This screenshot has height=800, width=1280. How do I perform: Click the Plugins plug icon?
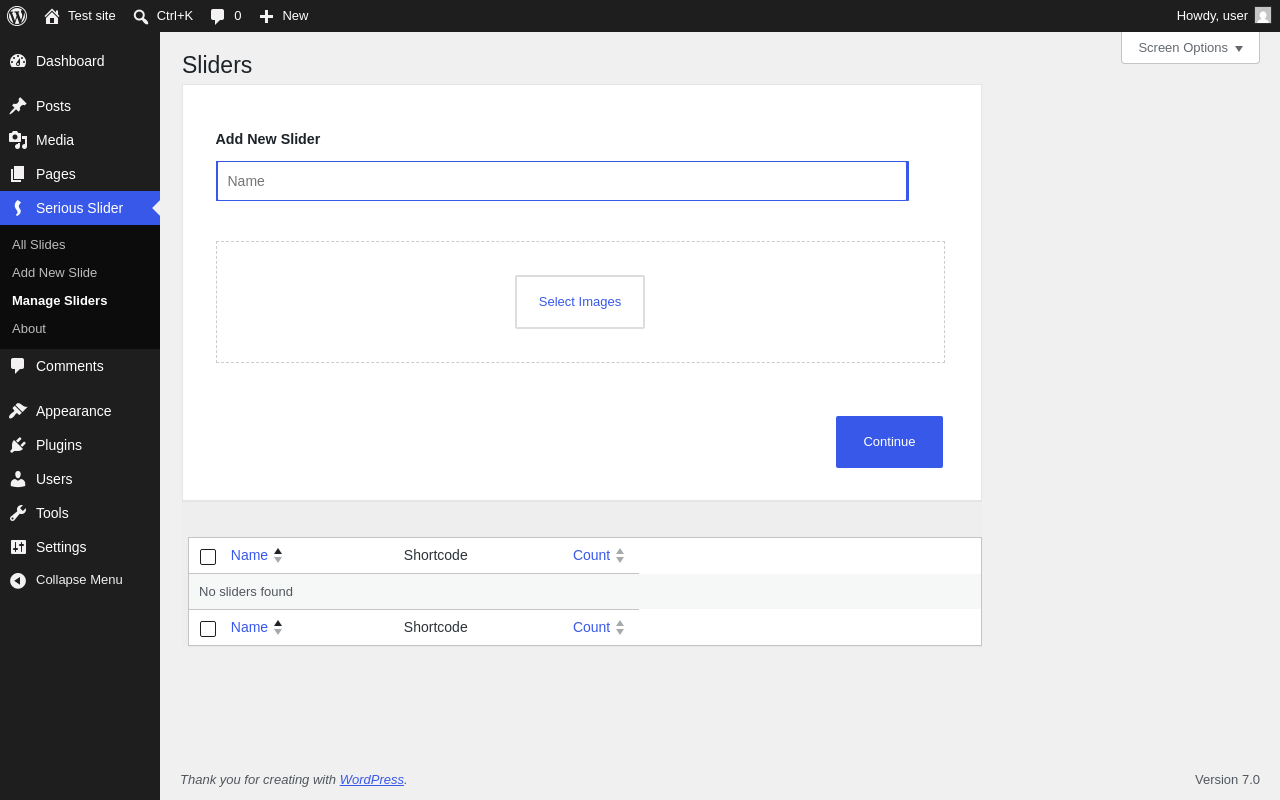[18, 445]
